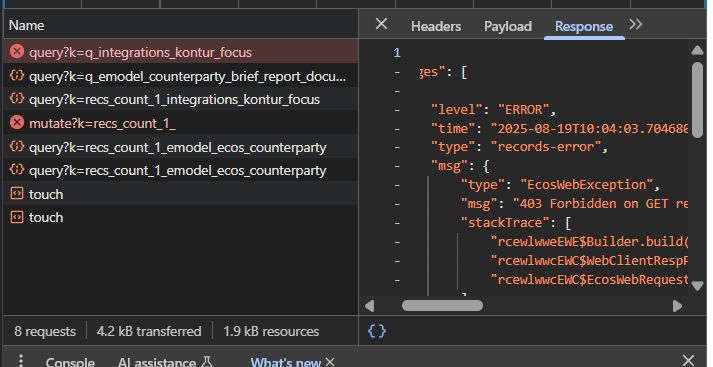Switch to the Payload tab
The width and height of the screenshot is (713, 367).
click(x=508, y=26)
